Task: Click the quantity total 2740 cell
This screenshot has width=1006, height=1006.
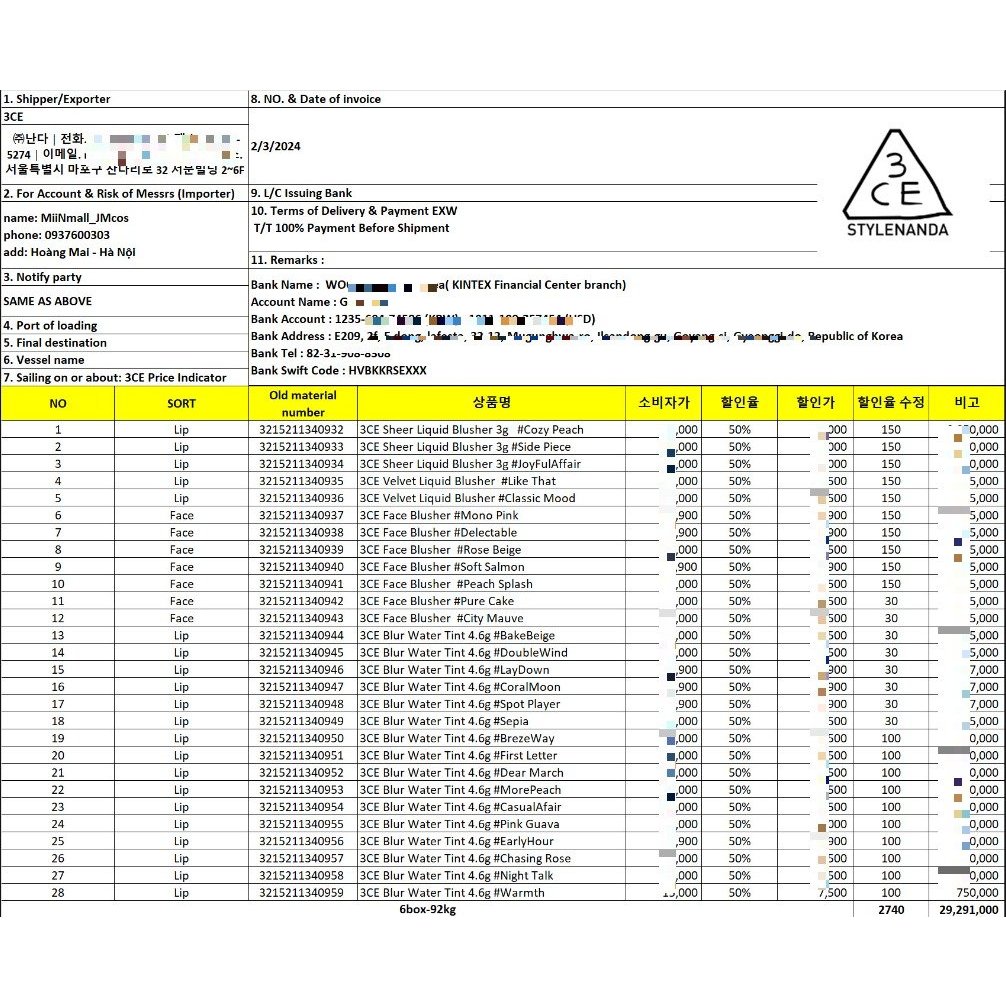Action: click(x=891, y=910)
